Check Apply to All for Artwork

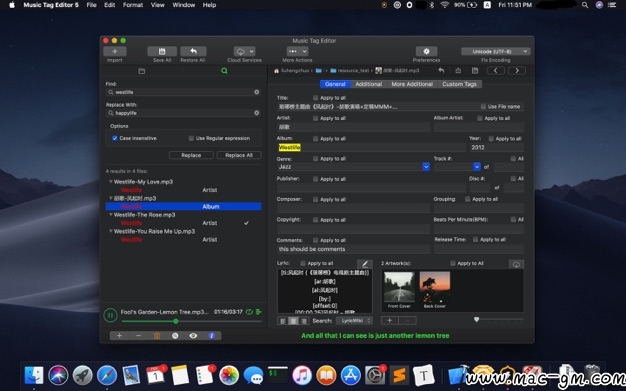pos(453,263)
